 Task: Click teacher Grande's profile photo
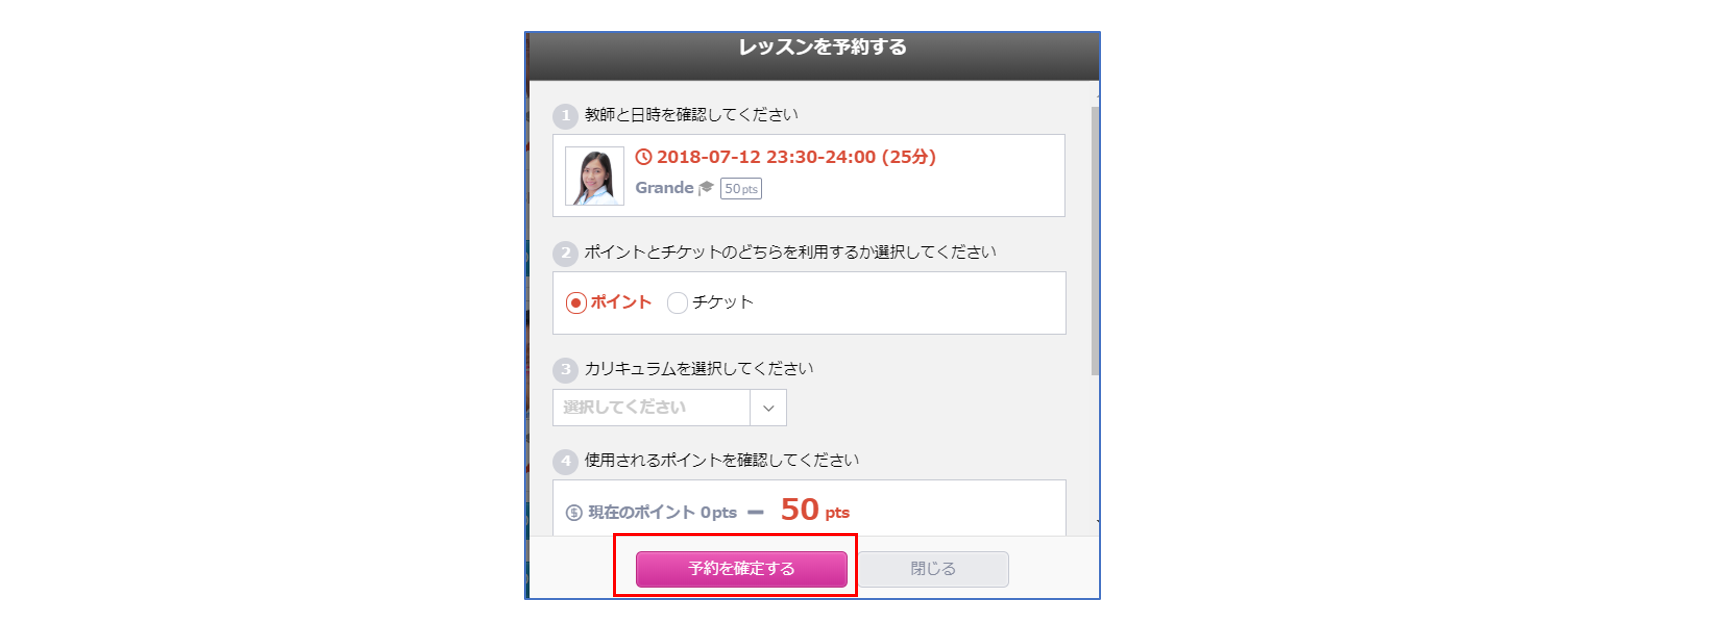pyautogui.click(x=594, y=176)
